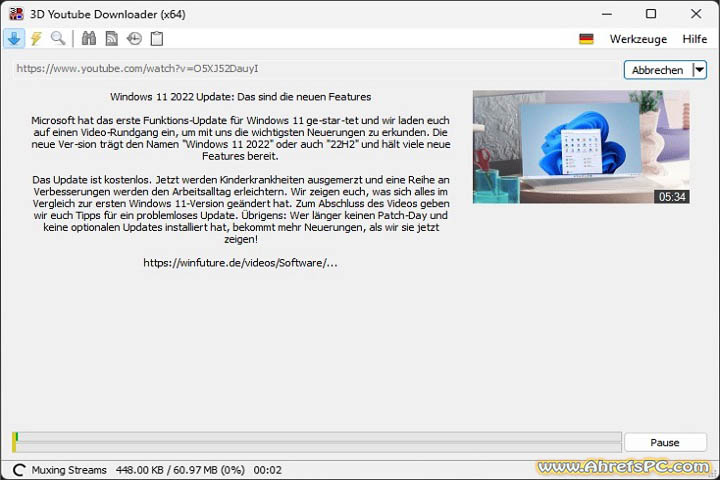Image resolution: width=720 pixels, height=480 pixels.
Task: Click the paragraph starting 'Microsoft hat das erste'
Action: (241, 138)
